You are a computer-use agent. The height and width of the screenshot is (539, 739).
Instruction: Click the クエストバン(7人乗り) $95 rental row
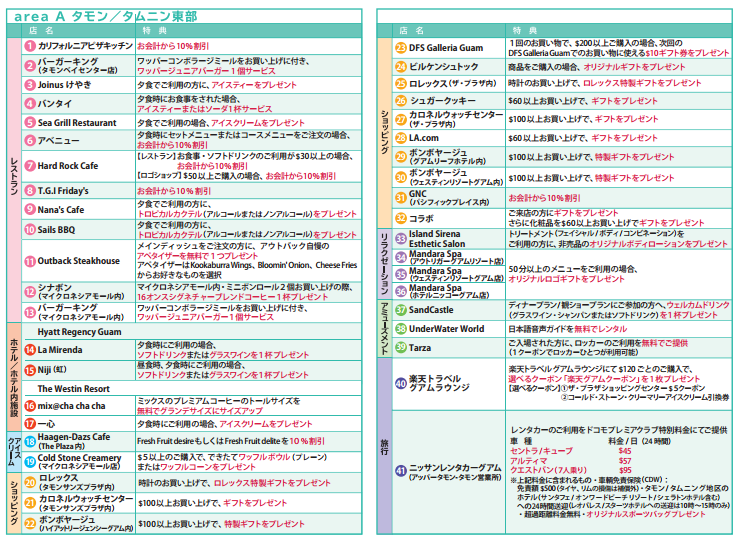571,470
